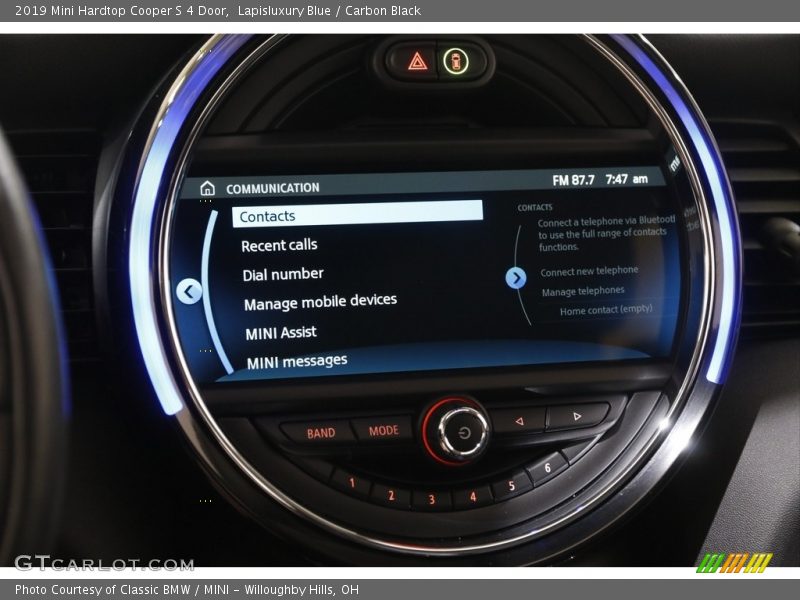Tap the right chevron arrow by Contacts panel
The image size is (800, 600).
tap(516, 278)
